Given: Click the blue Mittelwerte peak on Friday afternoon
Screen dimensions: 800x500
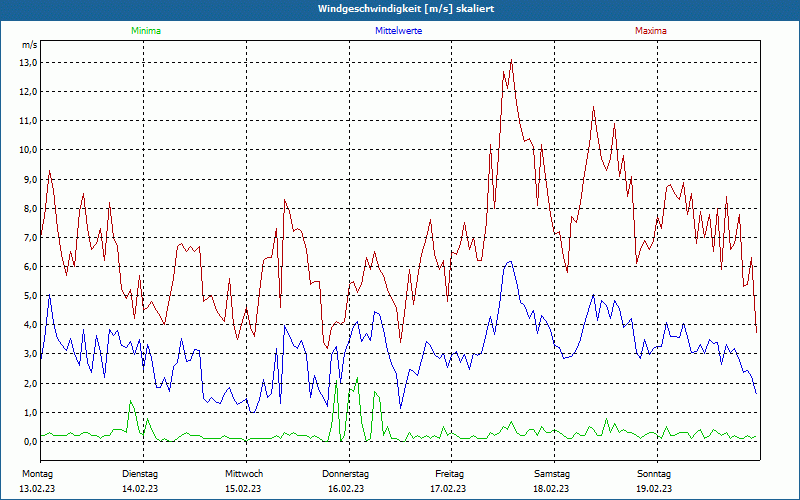Looking at the screenshot, I should click(510, 262).
